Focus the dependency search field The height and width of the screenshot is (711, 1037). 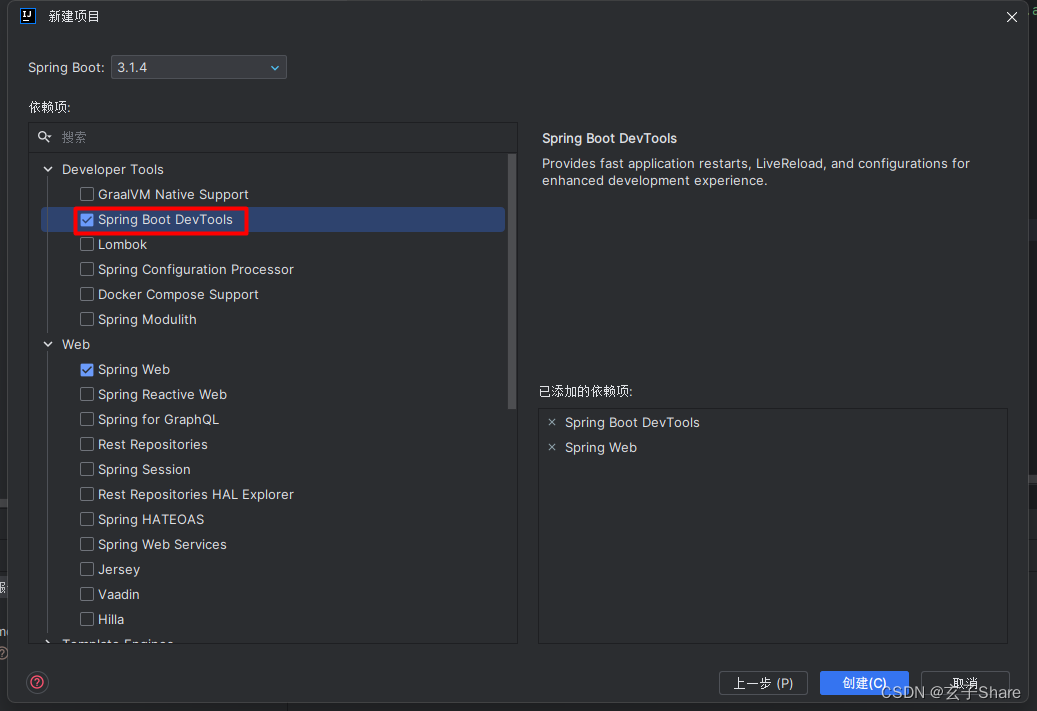272,137
